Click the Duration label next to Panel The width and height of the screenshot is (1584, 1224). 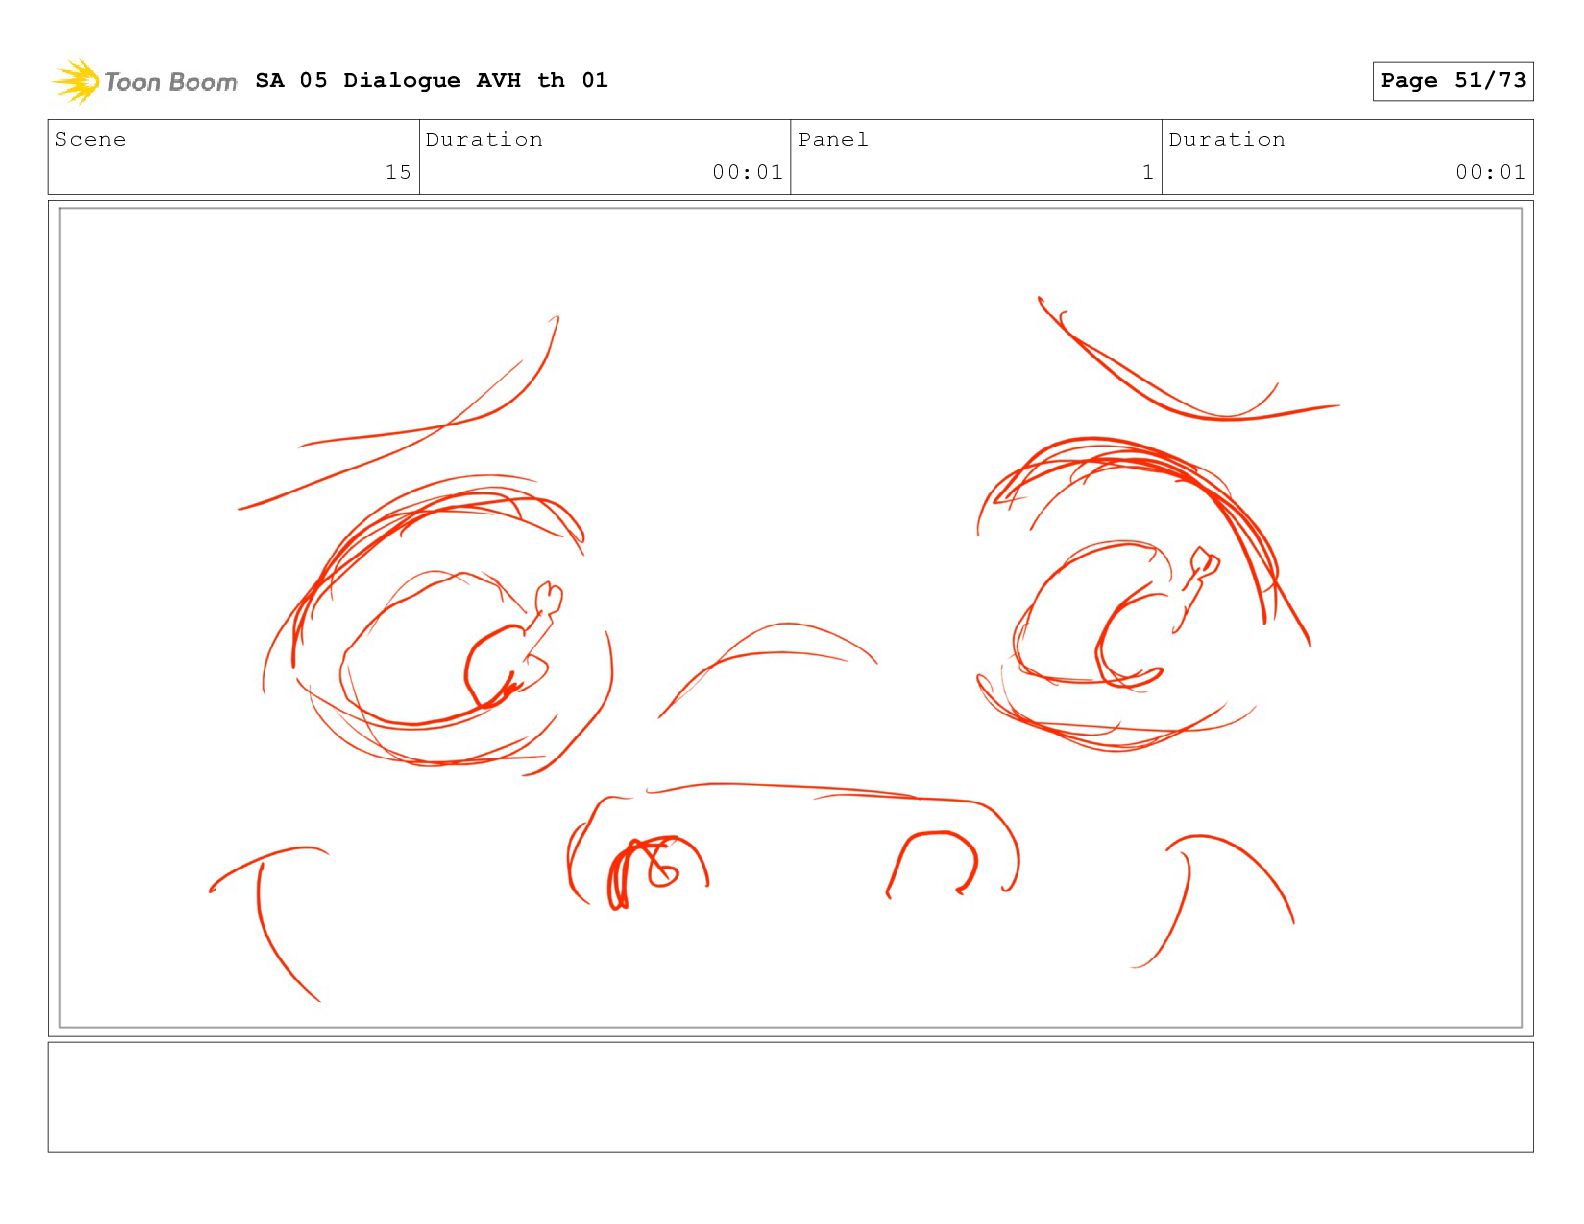(x=1227, y=140)
